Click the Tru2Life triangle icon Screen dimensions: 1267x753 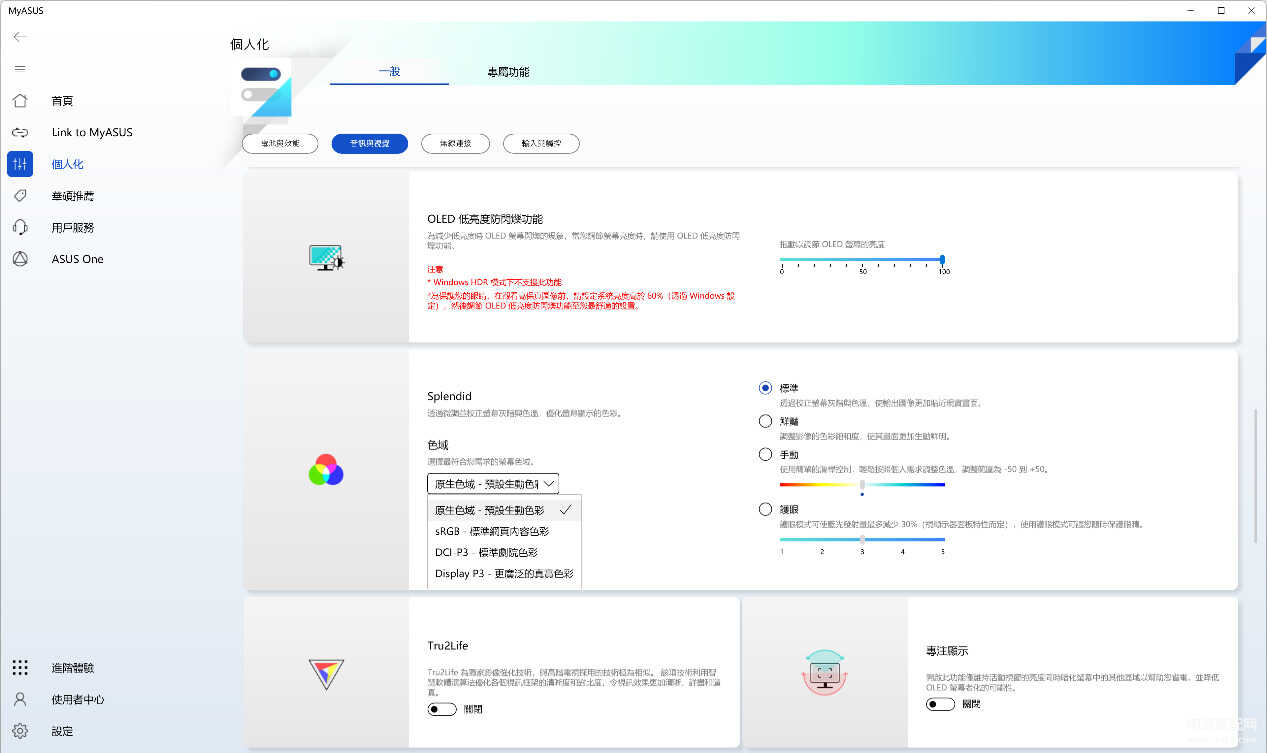[x=326, y=673]
